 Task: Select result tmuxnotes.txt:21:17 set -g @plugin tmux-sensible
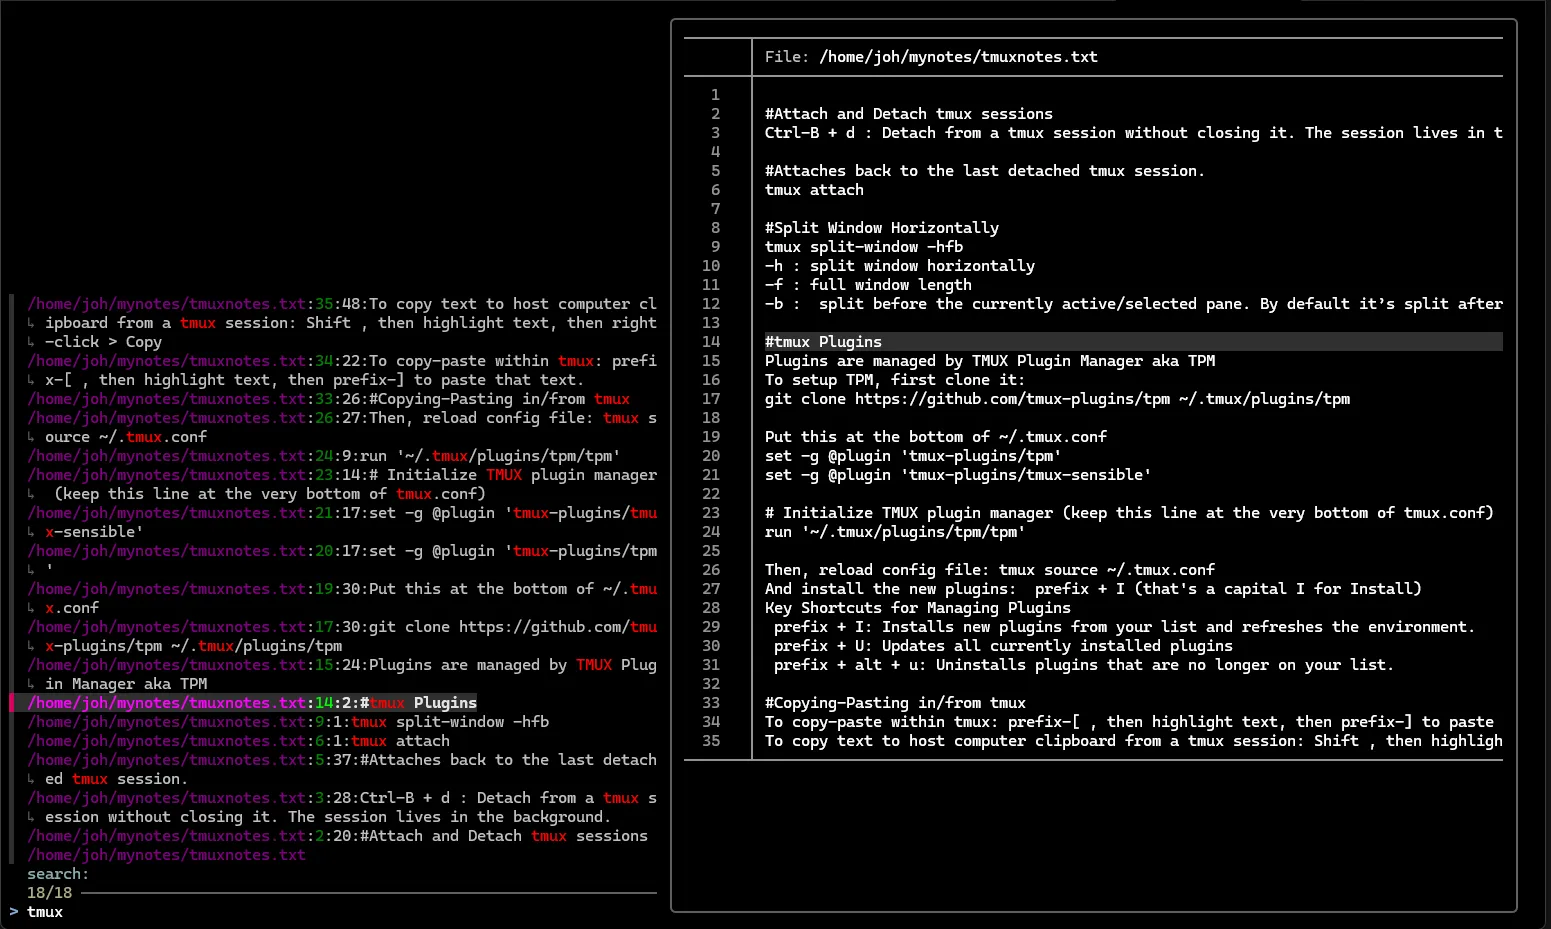[x=342, y=522]
